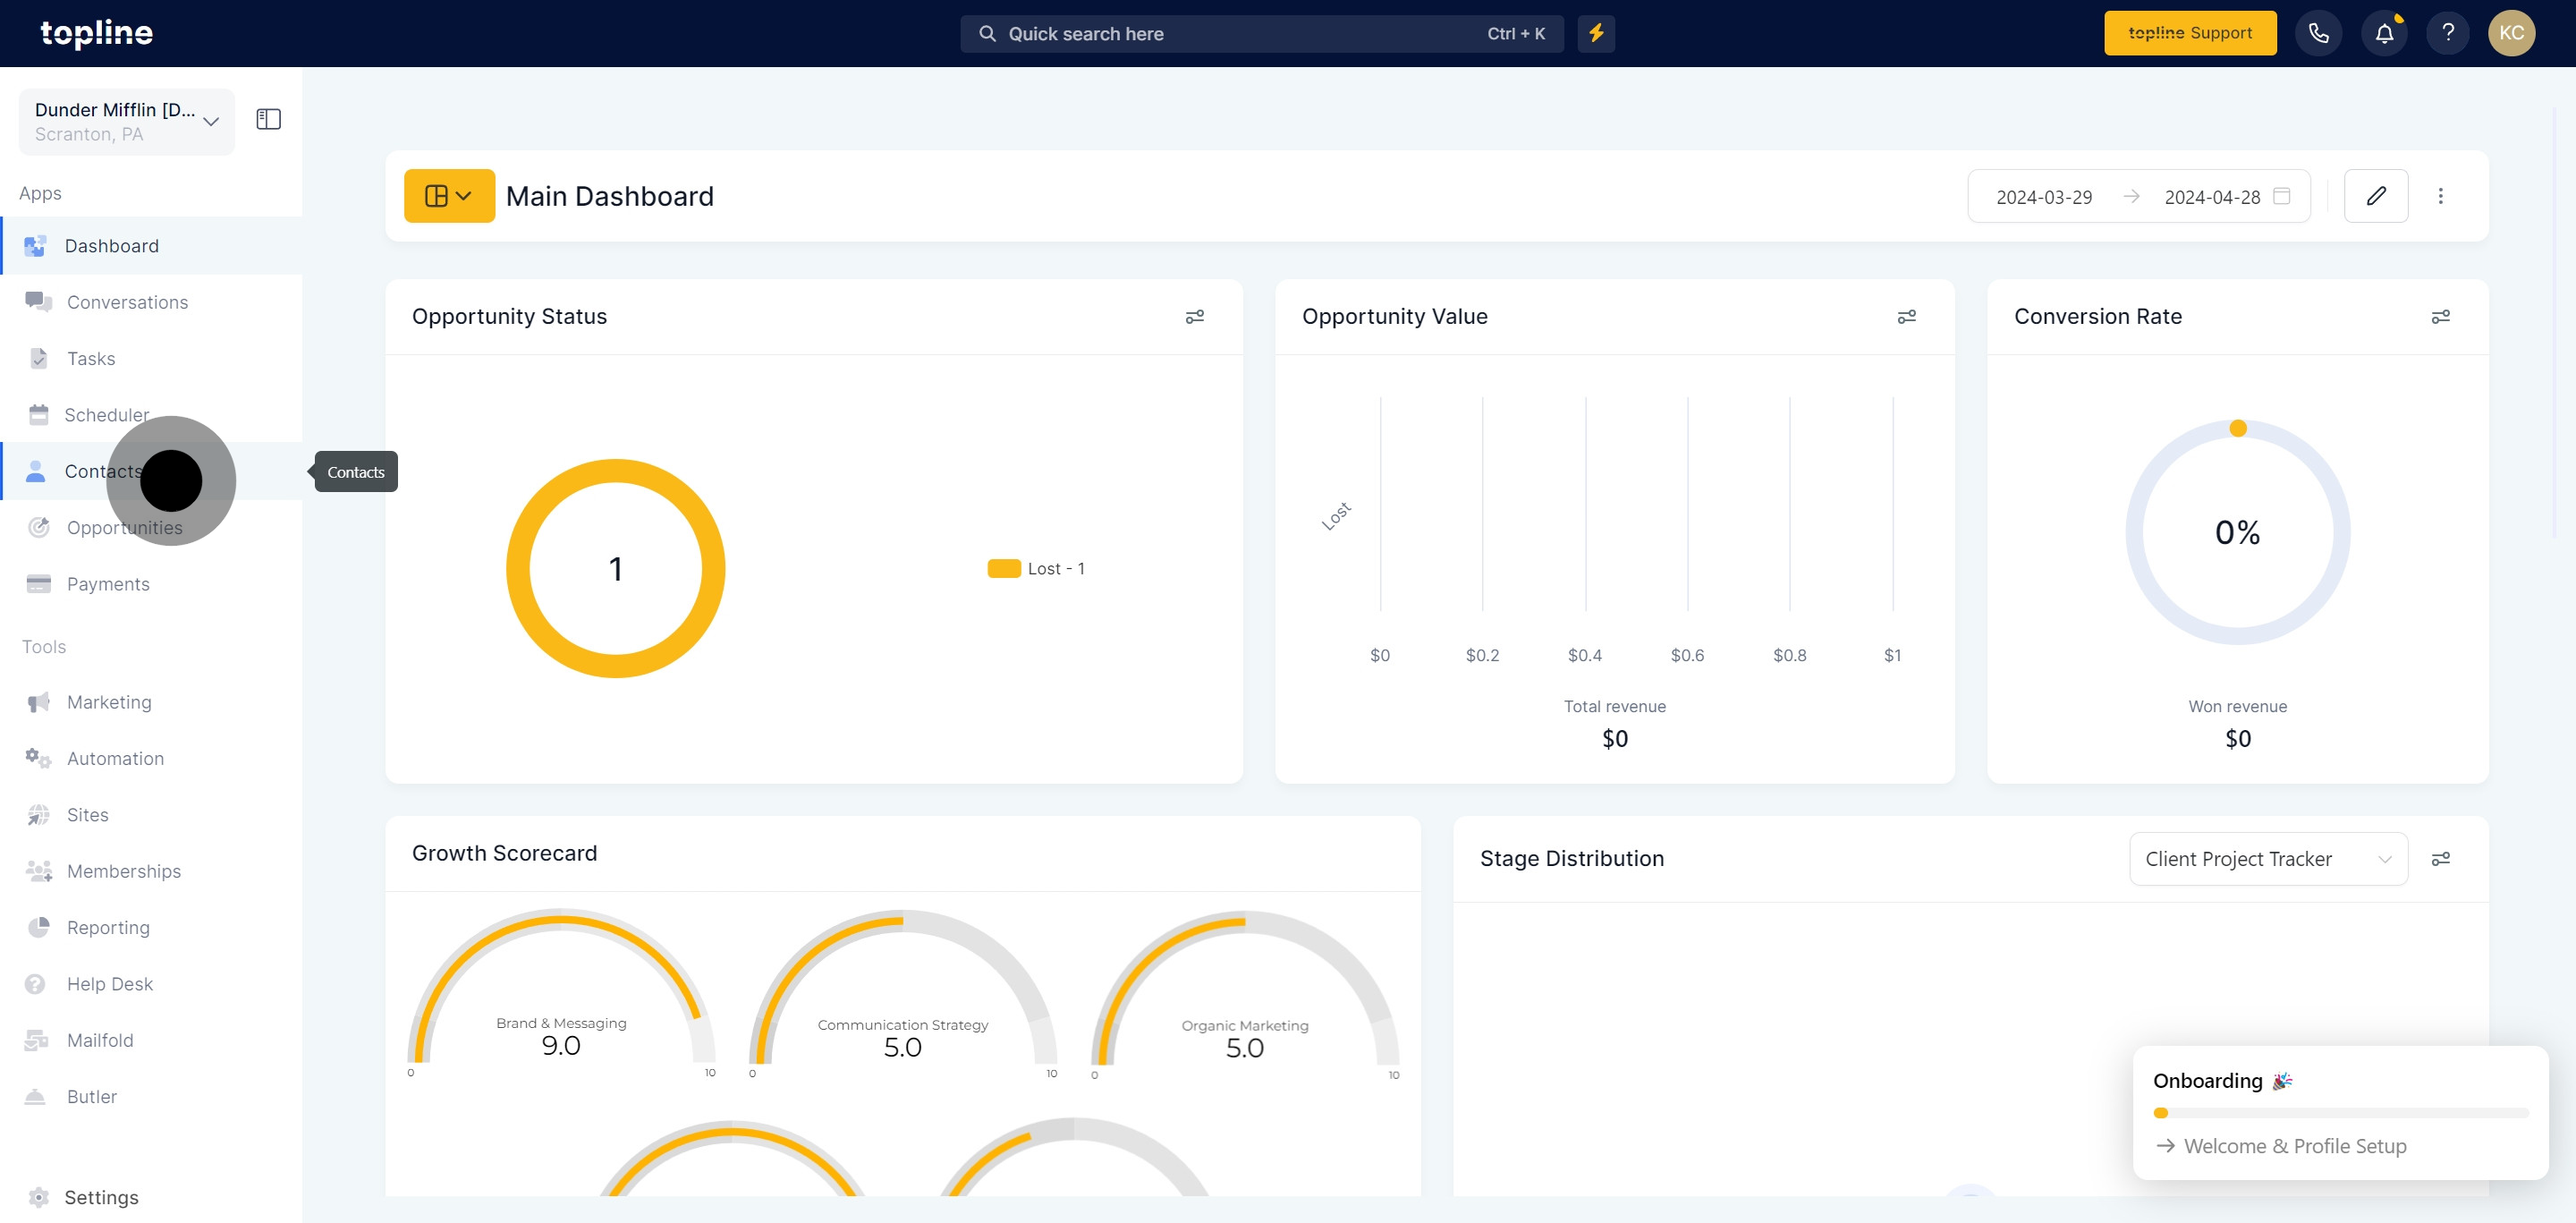Image resolution: width=2576 pixels, height=1223 pixels.
Task: Open Opportunity Value widget filter settings
Action: 1906,317
